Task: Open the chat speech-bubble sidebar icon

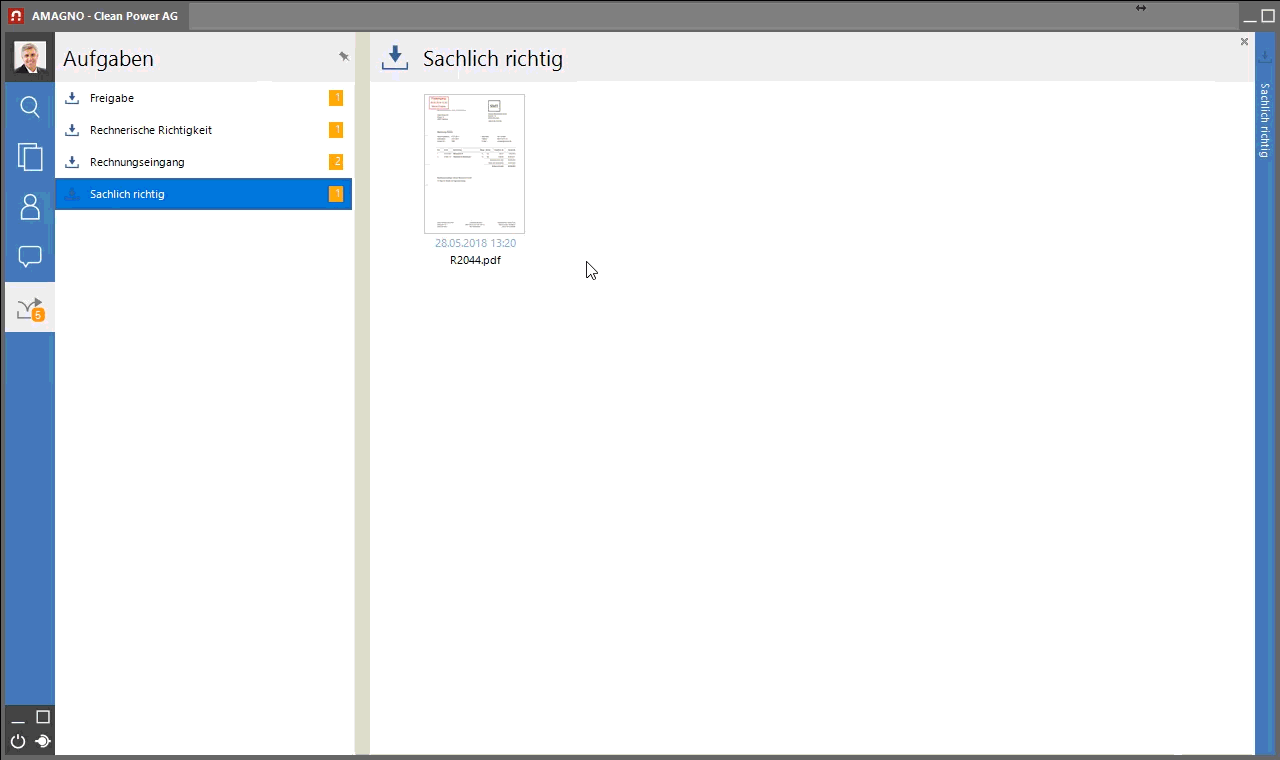Action: pos(30,257)
